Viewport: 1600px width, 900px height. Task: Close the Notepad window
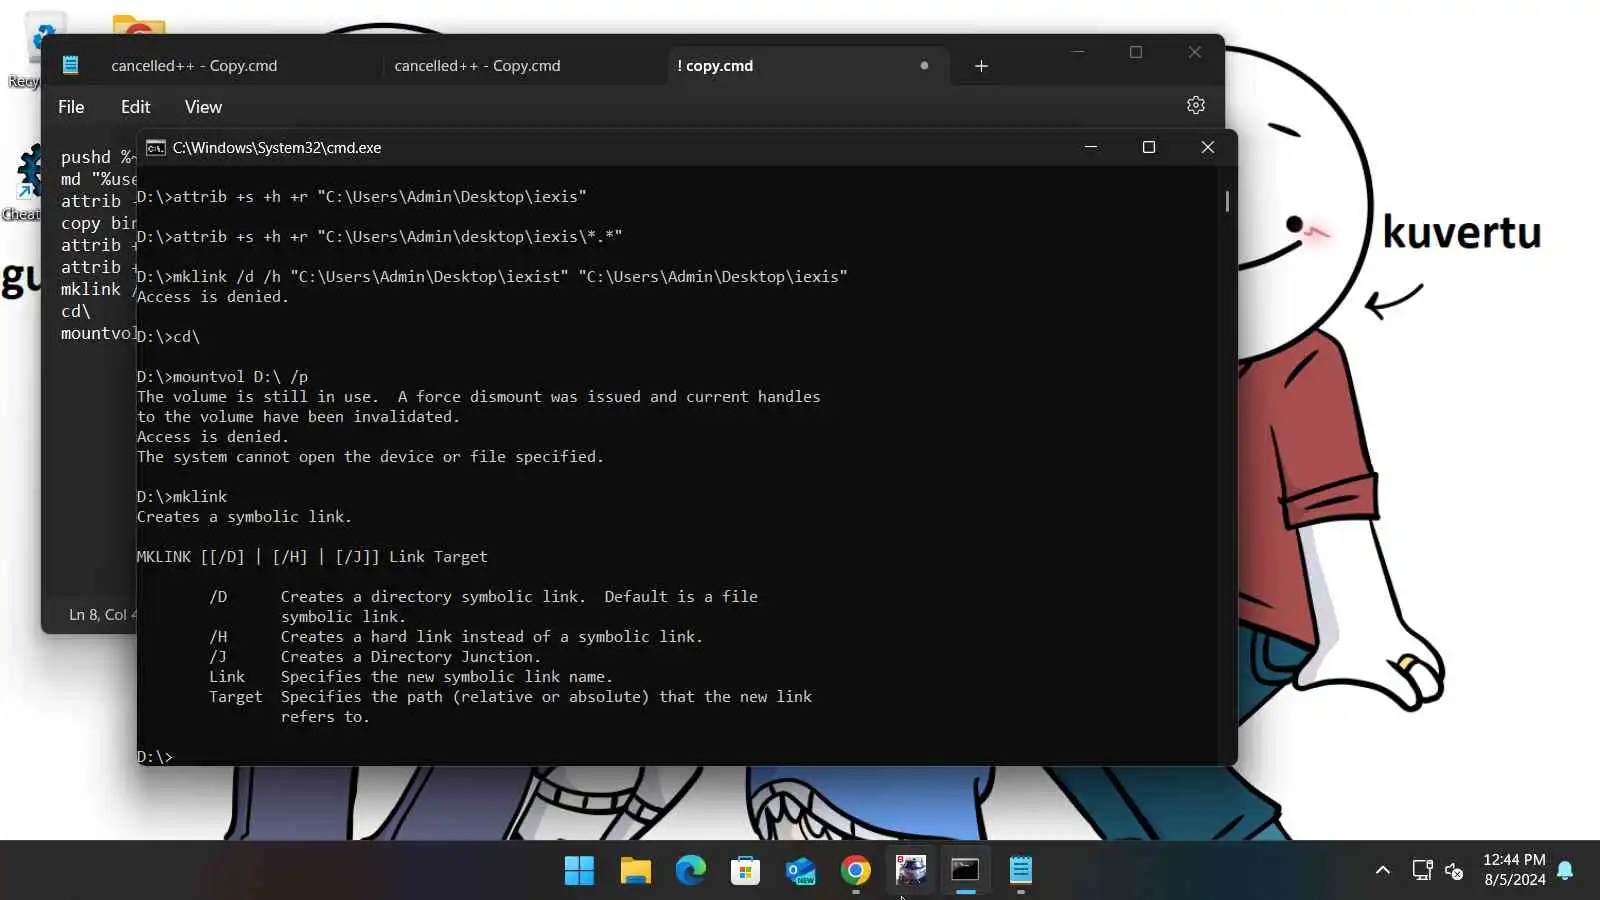coord(1195,52)
